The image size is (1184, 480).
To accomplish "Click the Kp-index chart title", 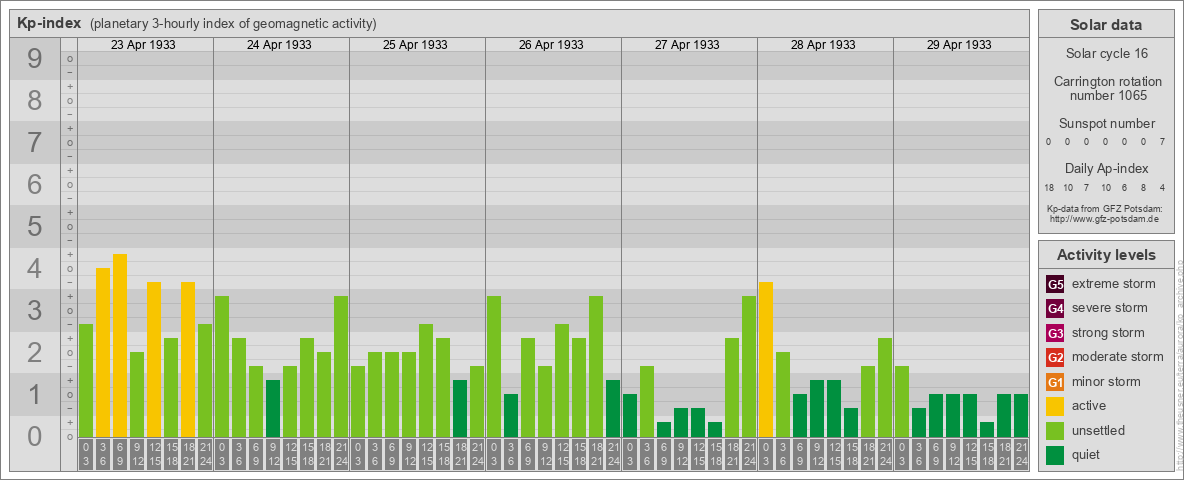I will 49,23.
